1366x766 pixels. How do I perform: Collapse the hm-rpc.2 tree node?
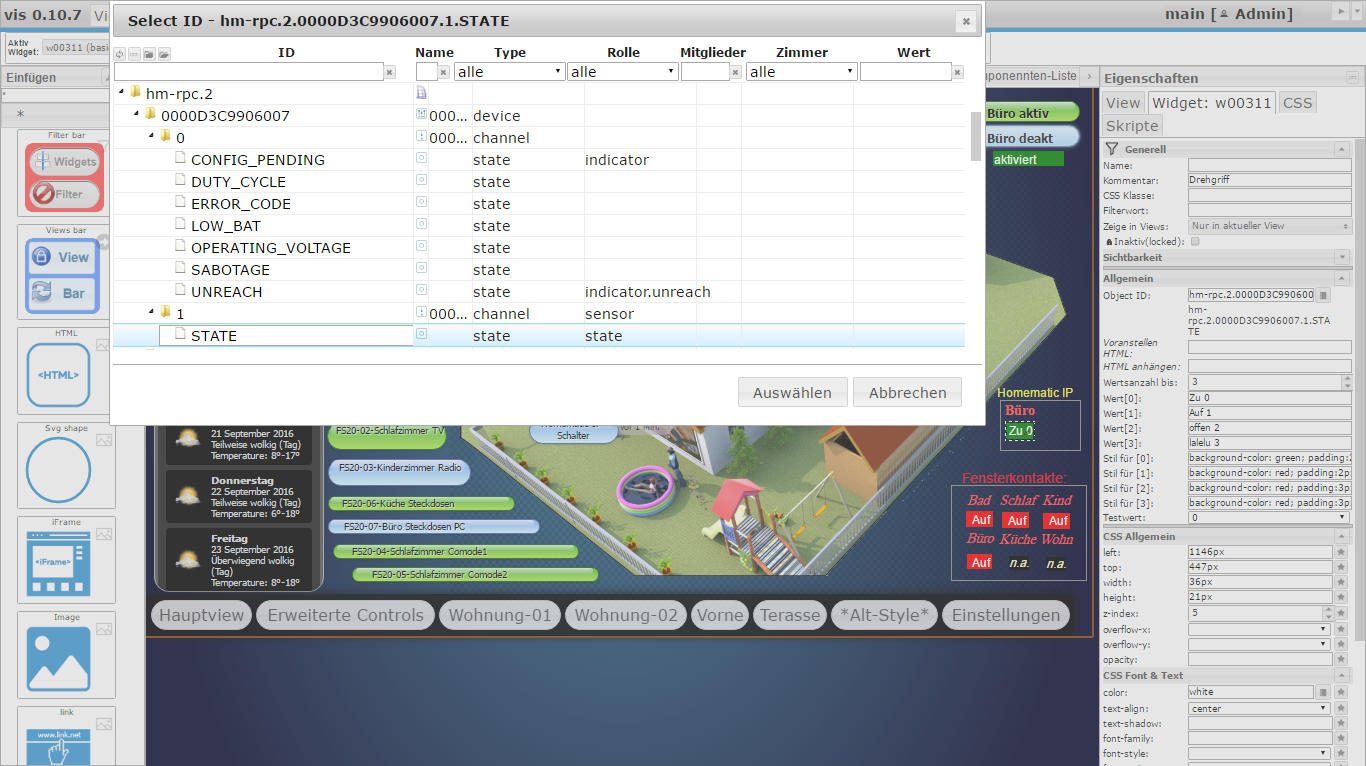tap(121, 92)
